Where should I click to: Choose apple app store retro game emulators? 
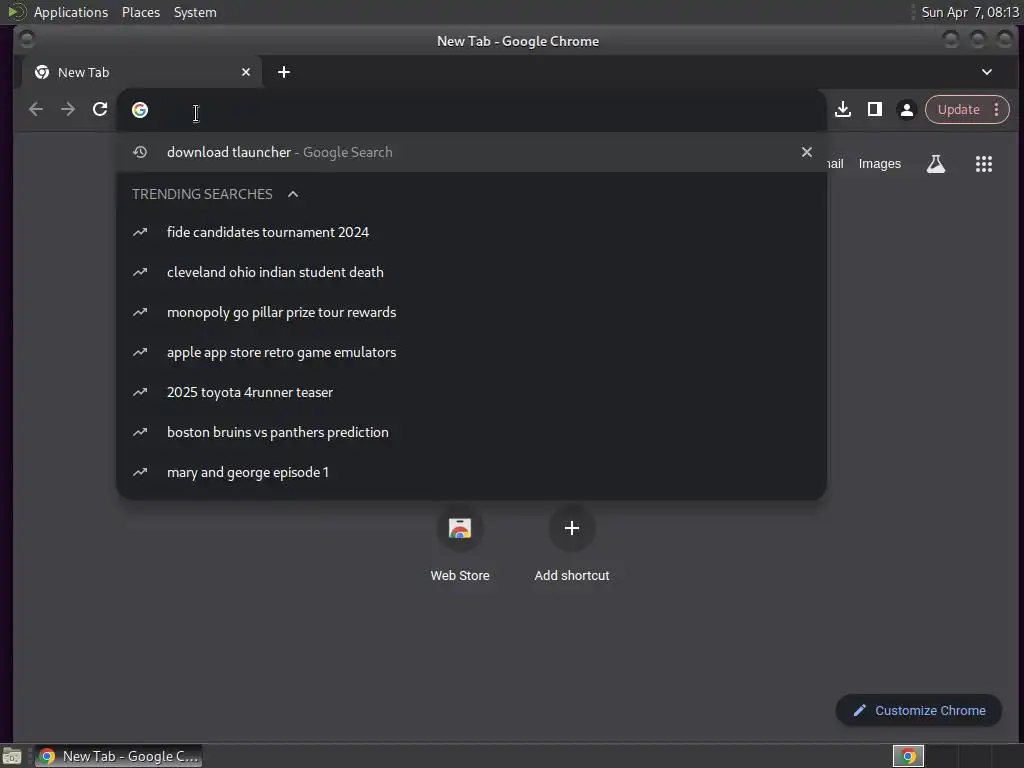pyautogui.click(x=472, y=352)
